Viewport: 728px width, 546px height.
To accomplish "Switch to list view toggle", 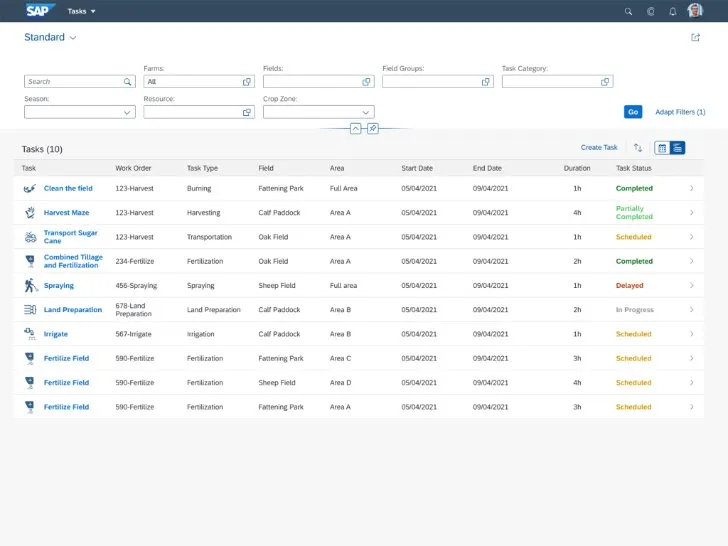I will click(x=677, y=148).
